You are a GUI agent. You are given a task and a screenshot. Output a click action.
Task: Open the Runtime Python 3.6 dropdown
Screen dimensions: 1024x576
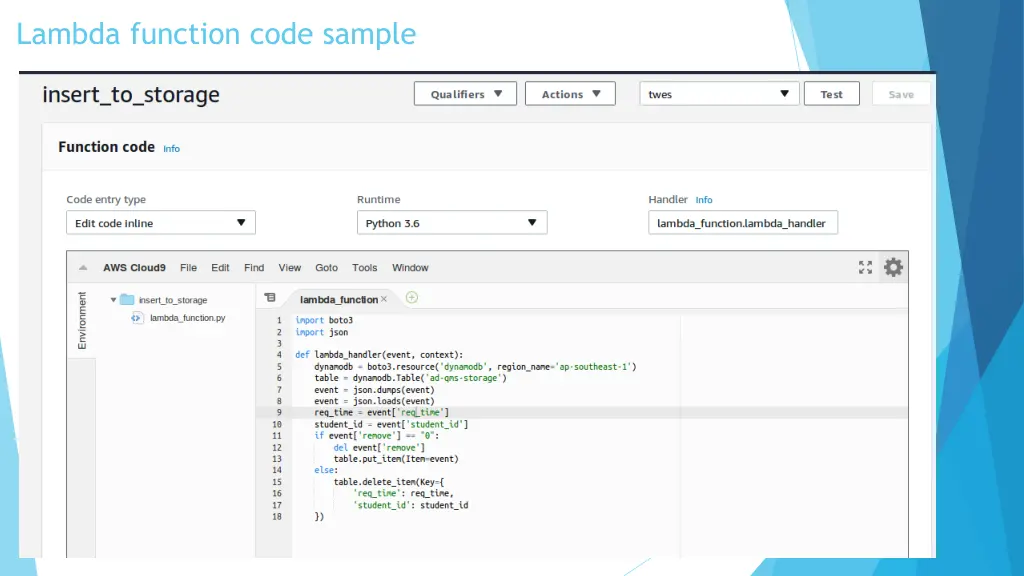tap(452, 223)
